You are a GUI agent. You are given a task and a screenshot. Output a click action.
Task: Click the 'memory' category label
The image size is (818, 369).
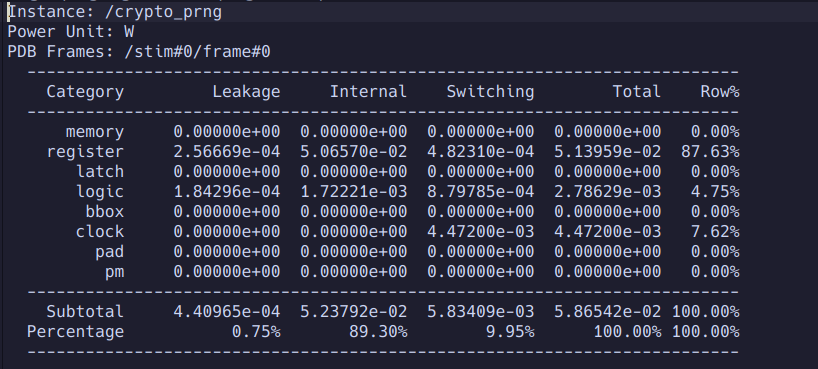95,132
